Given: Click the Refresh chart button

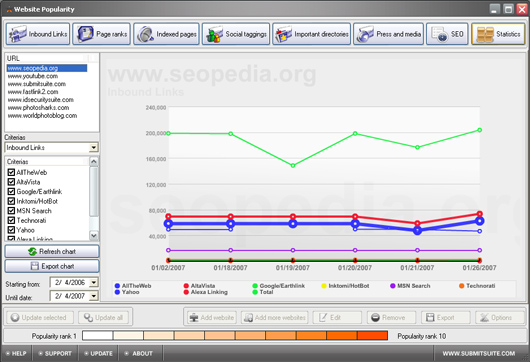Looking at the screenshot, I should click(x=52, y=251).
